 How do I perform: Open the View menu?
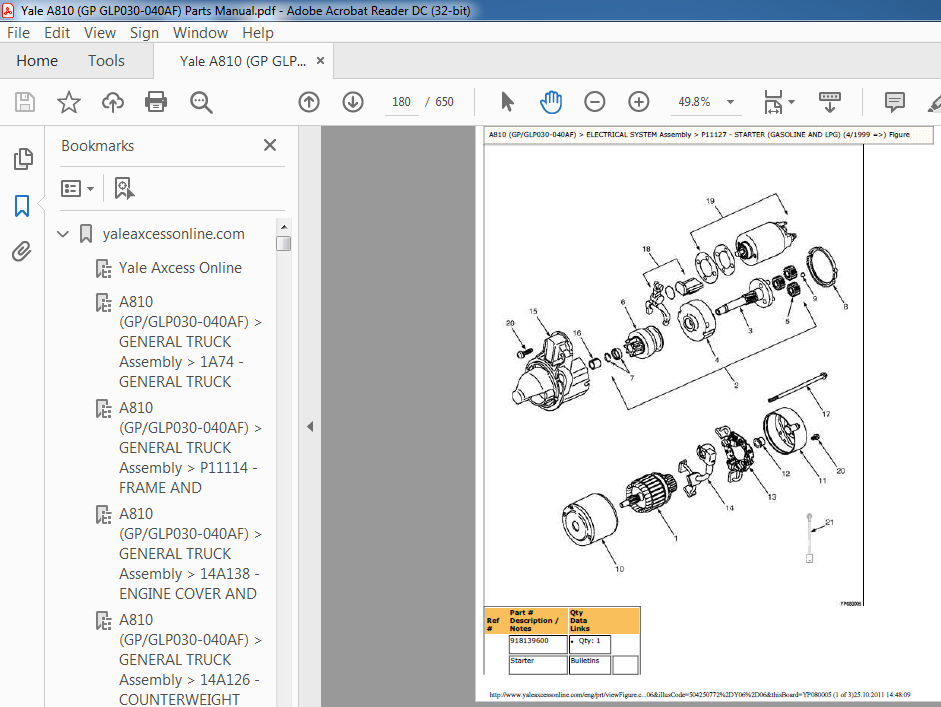(x=100, y=33)
